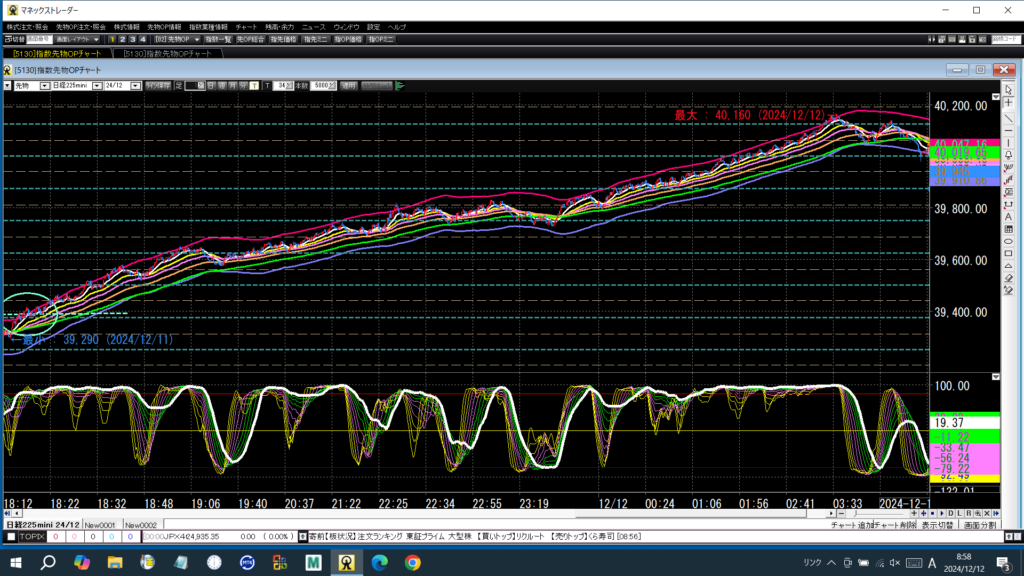Click チャート追加 button
Screen dimensions: 1024x576
coord(853,525)
